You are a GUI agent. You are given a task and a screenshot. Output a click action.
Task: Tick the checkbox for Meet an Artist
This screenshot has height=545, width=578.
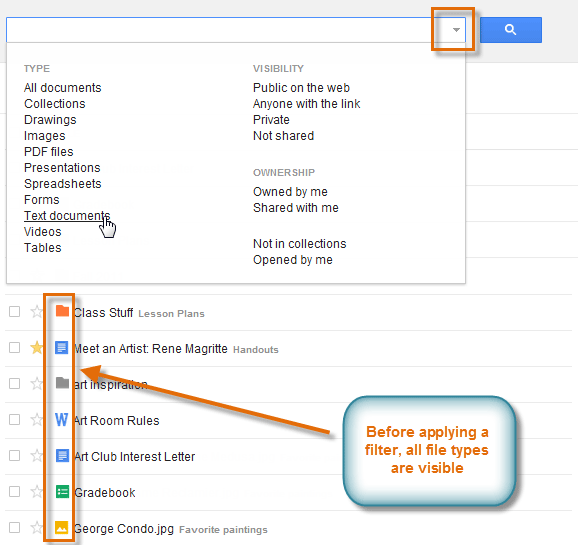pos(14,347)
